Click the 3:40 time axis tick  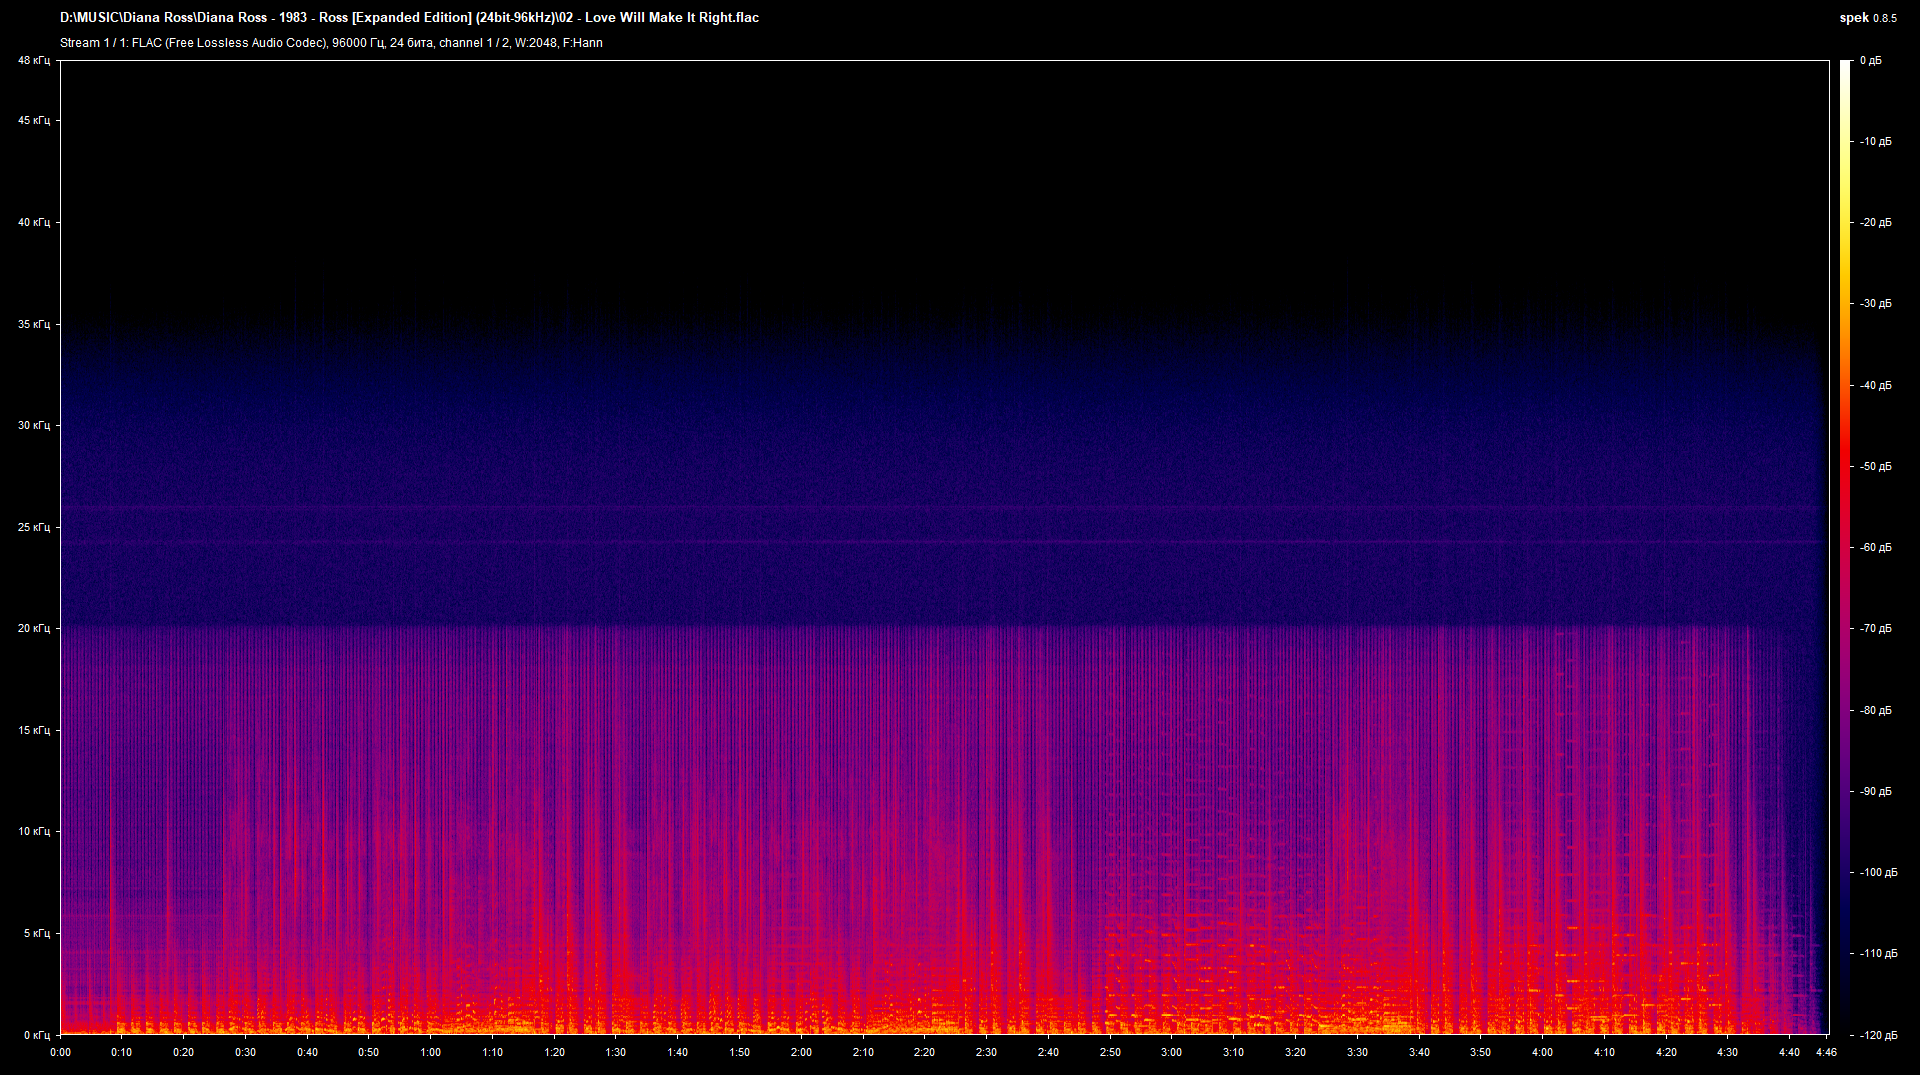(1419, 1052)
